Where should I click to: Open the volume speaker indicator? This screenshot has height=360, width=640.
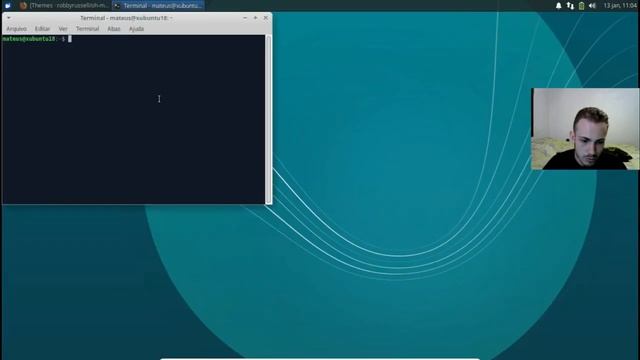click(x=592, y=6)
